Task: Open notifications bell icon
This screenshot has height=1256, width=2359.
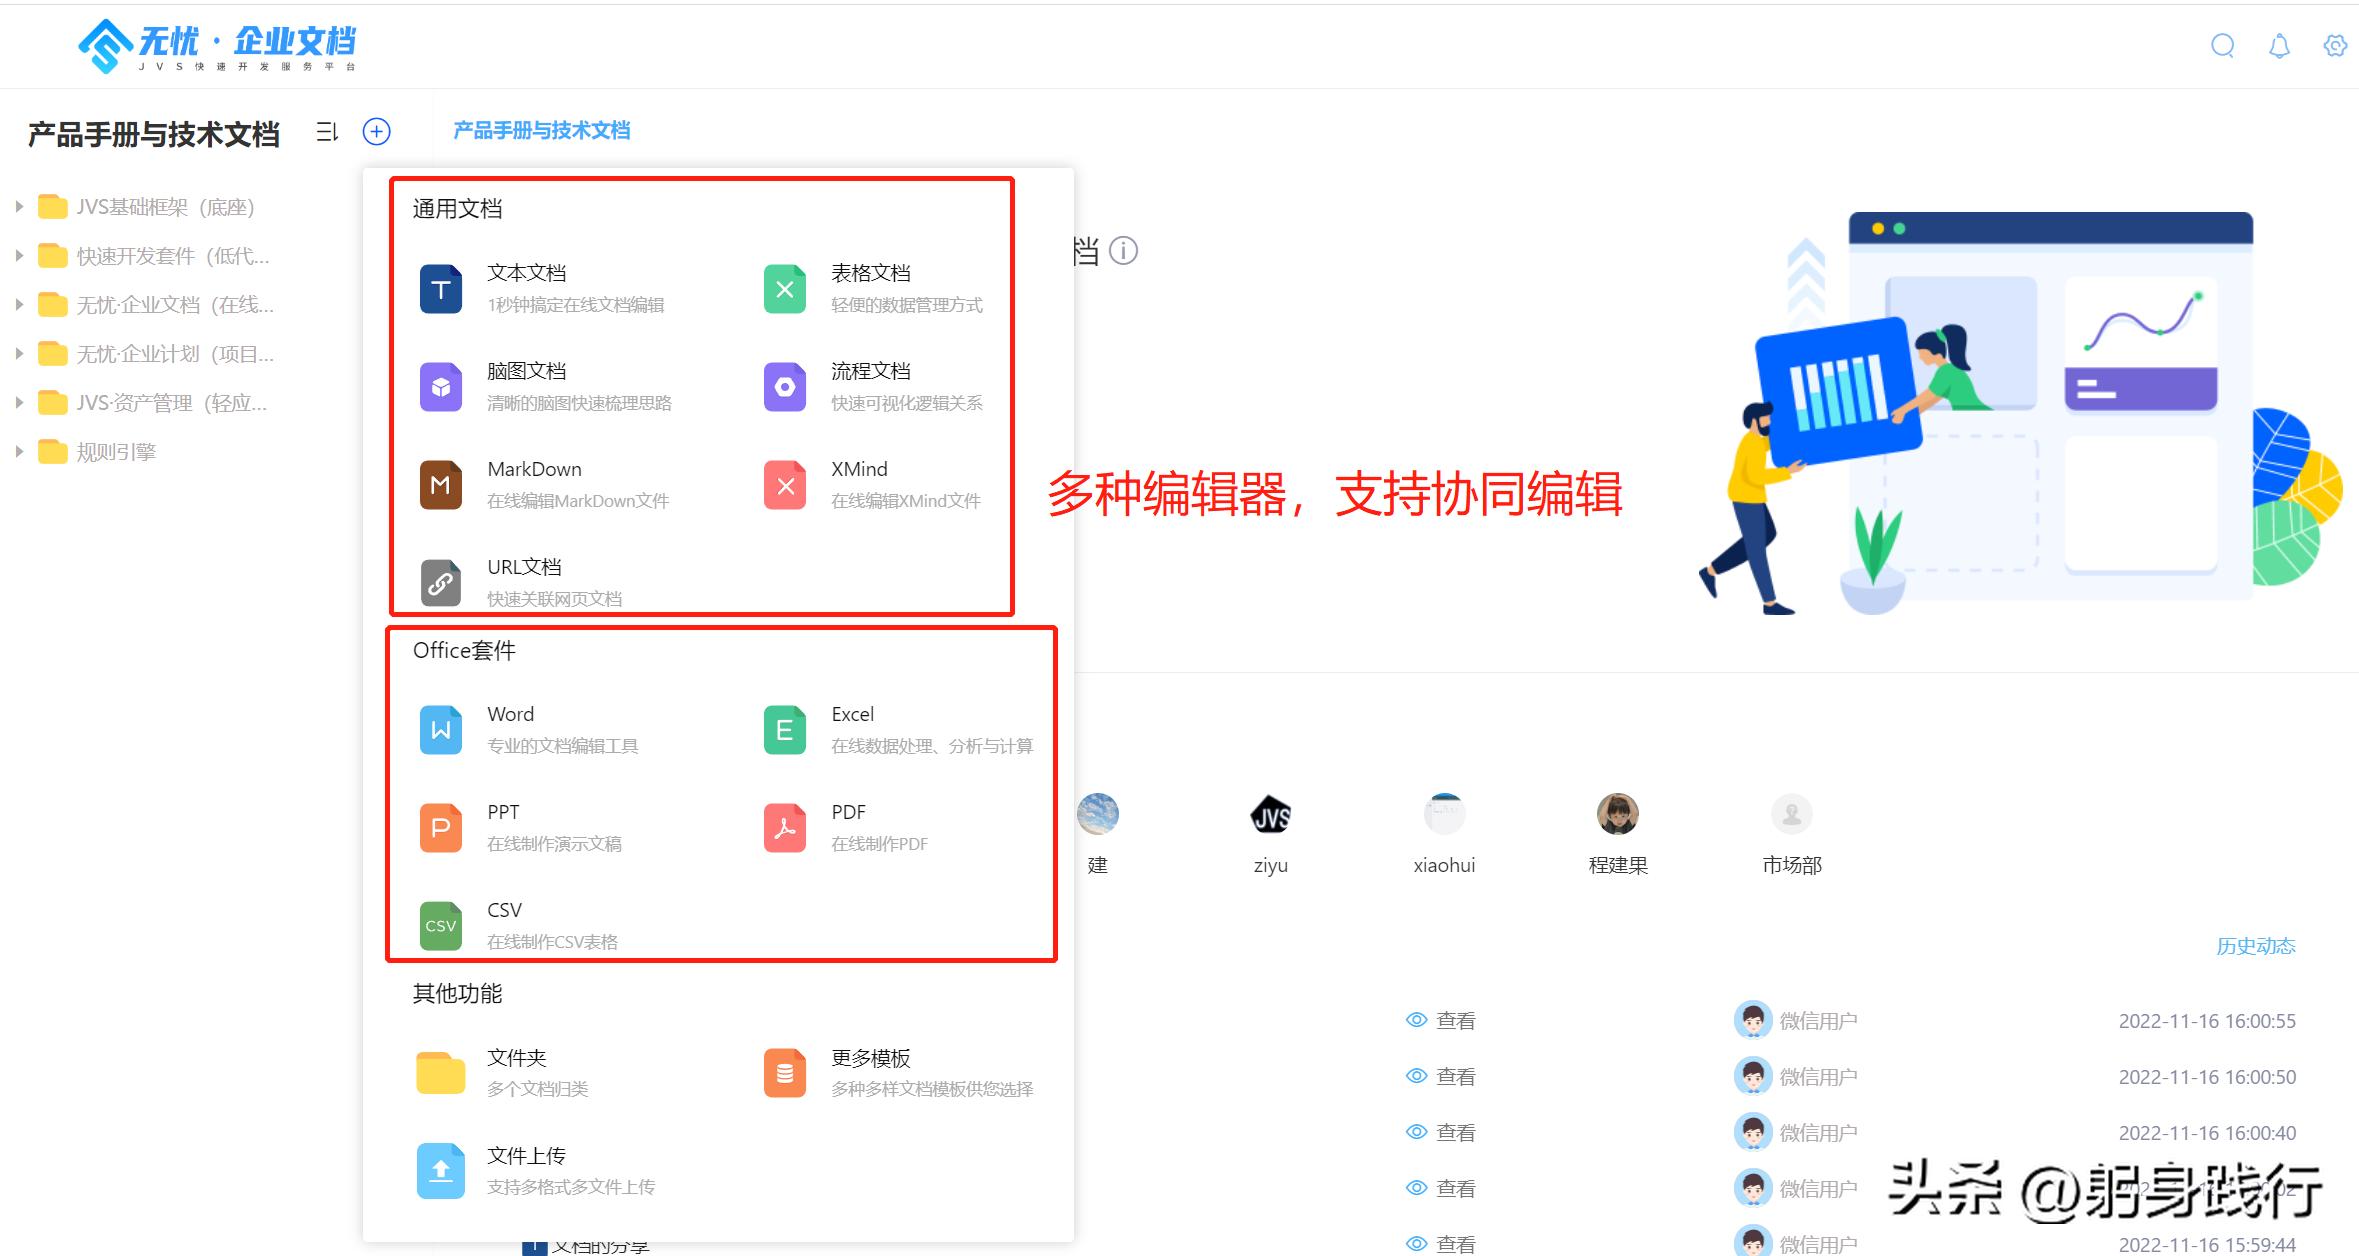Action: 2279,46
